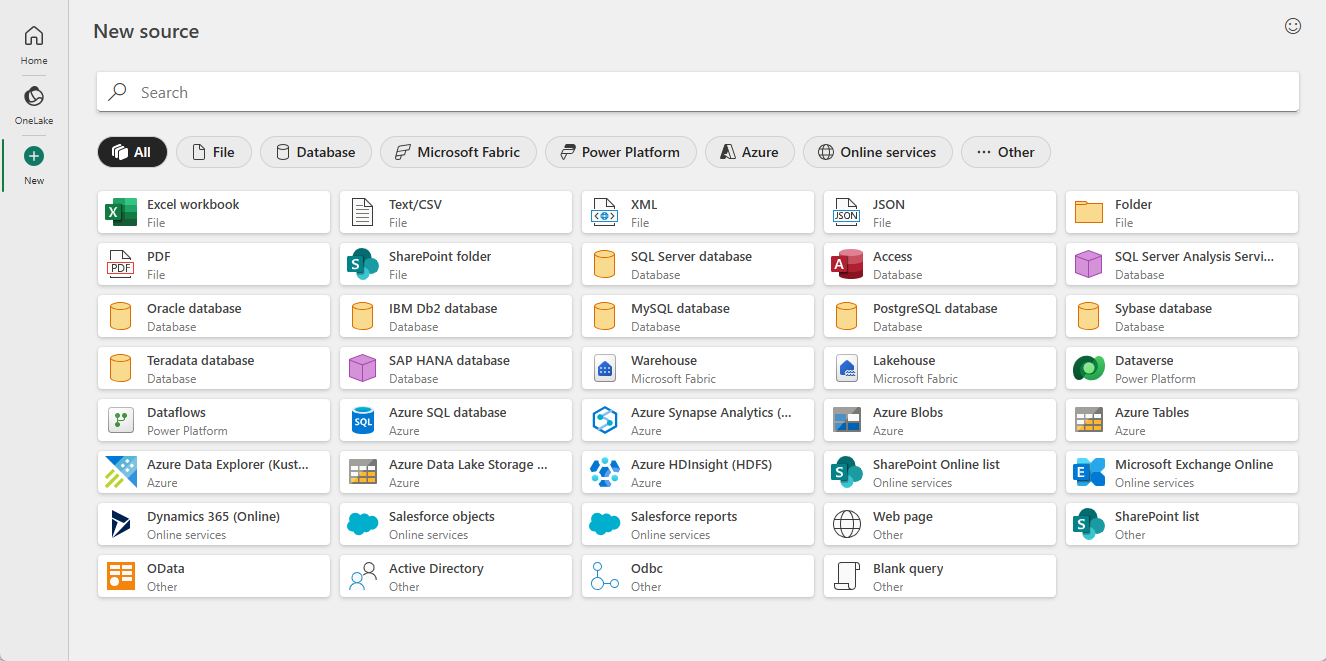Focus the Search sources field
The image size is (1326, 661).
[698, 92]
